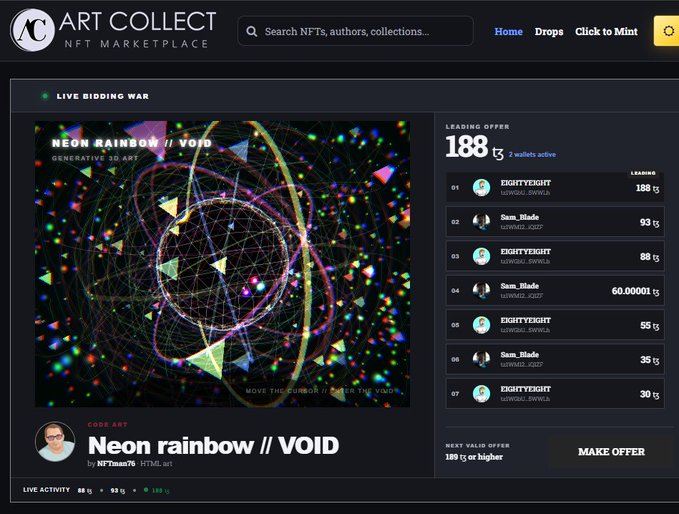679x514 pixels.
Task: Open EIGHTYEIGHT name in the 55 offer row
Action: pos(526,320)
